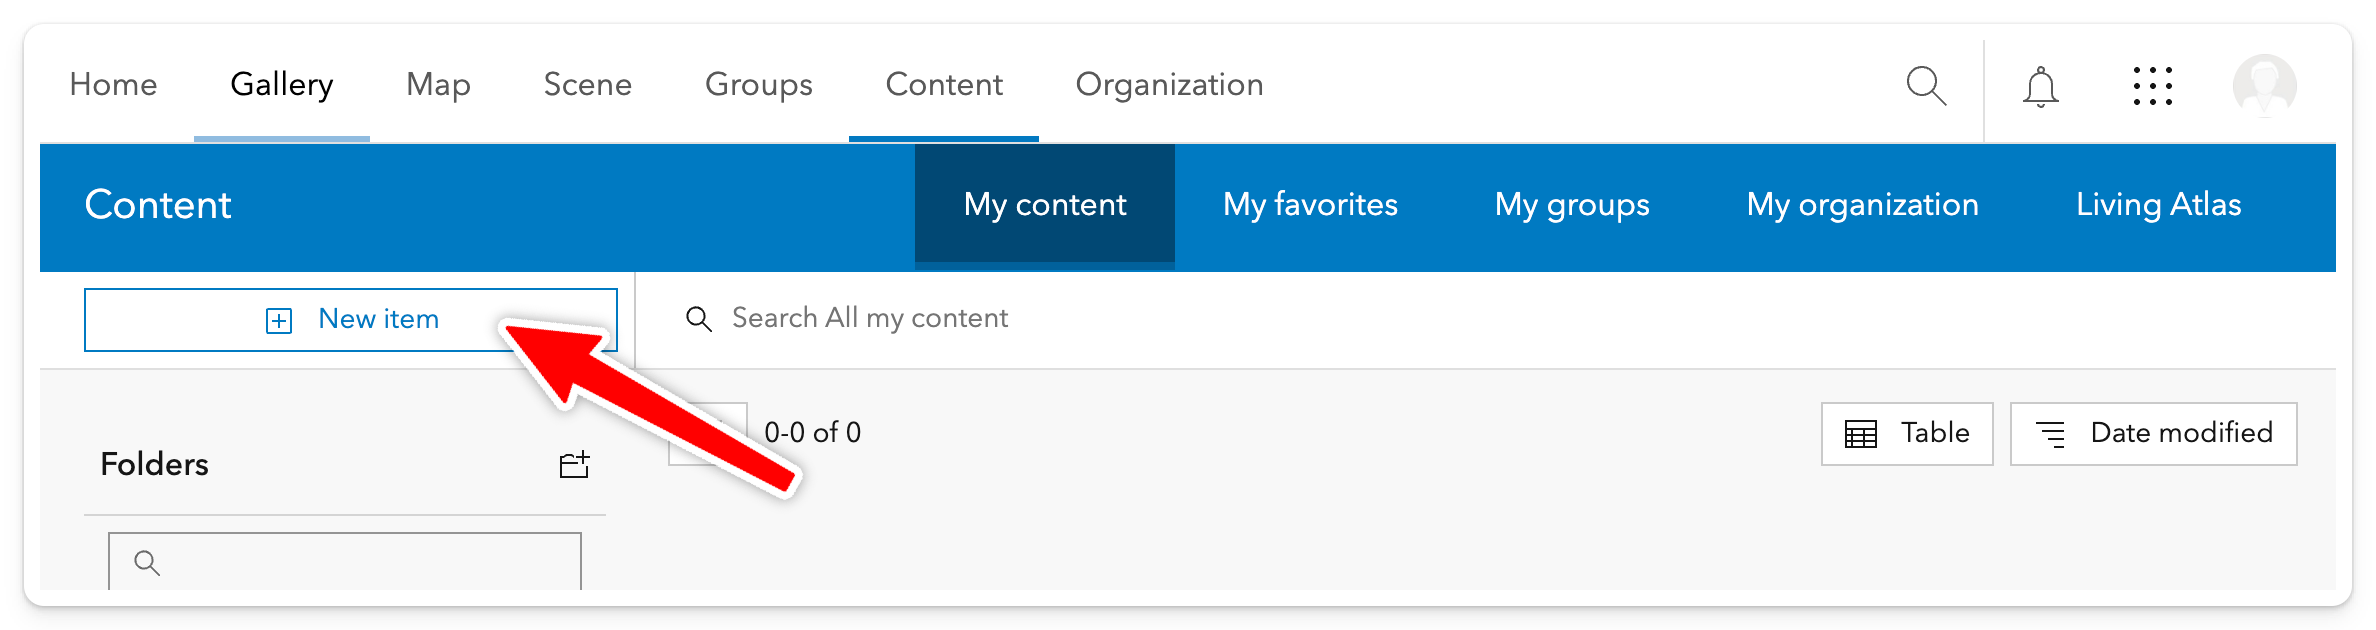Open the Gallery page
This screenshot has width=2376, height=630.
click(x=281, y=85)
